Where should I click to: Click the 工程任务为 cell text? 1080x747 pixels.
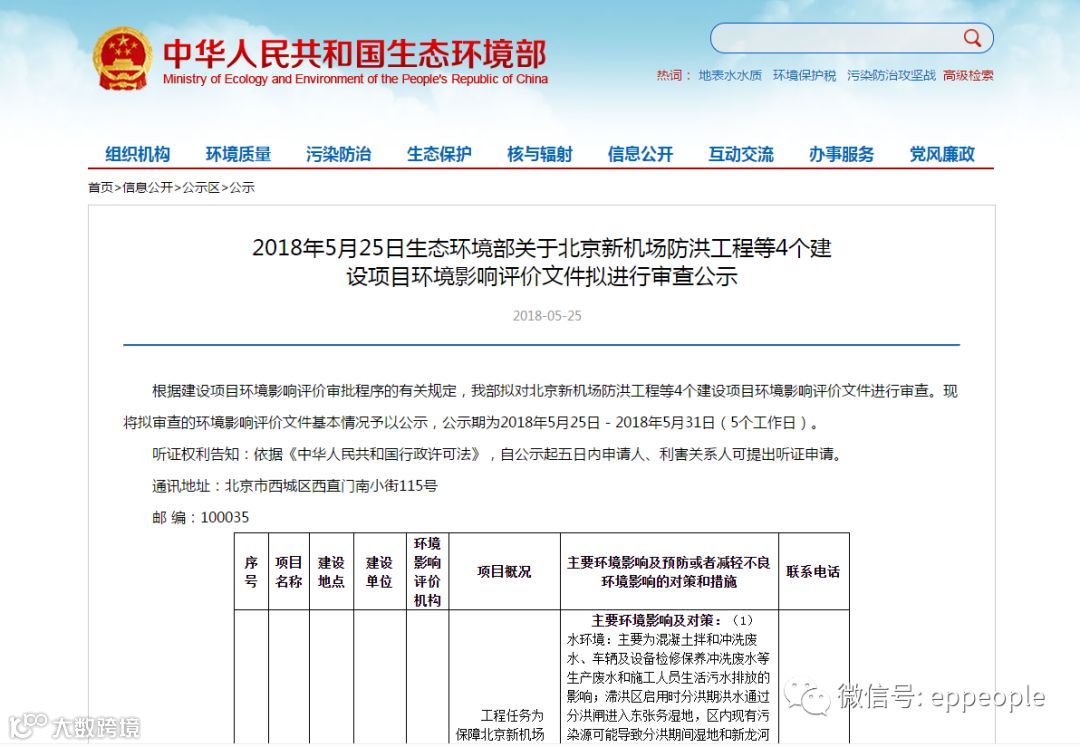click(512, 716)
